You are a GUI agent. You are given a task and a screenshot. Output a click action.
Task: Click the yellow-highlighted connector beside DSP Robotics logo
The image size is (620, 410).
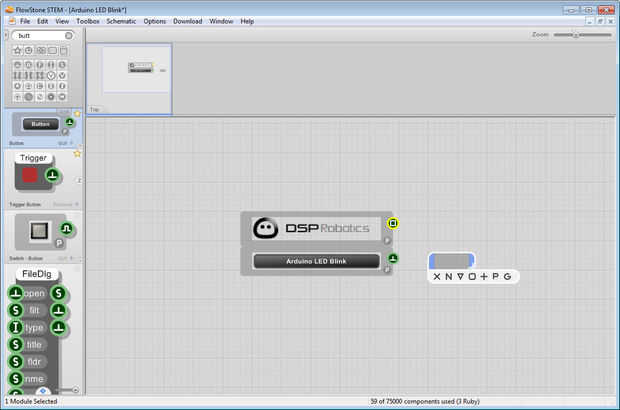393,223
